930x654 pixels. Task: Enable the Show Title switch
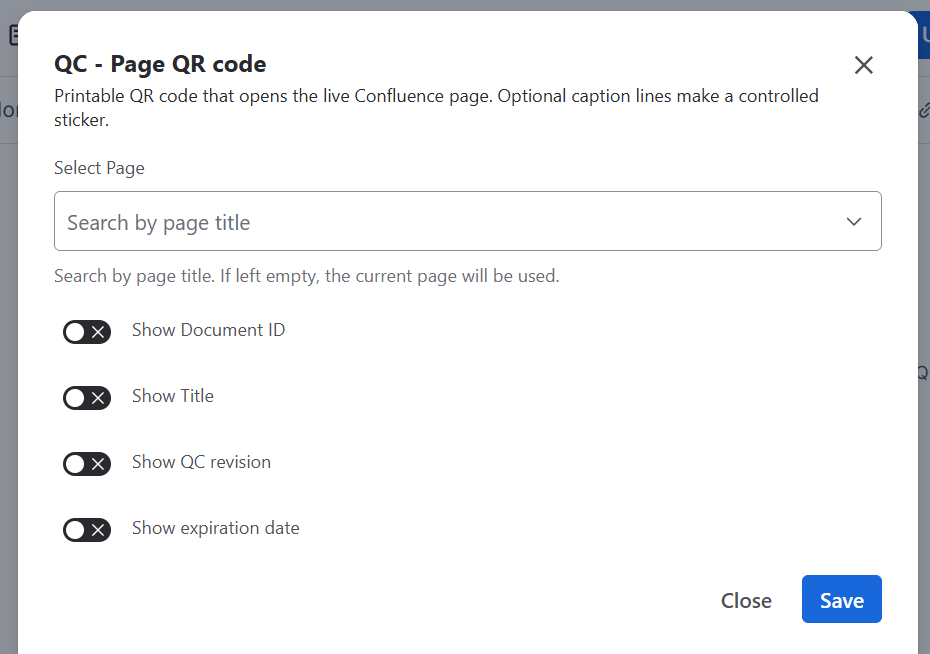(87, 398)
